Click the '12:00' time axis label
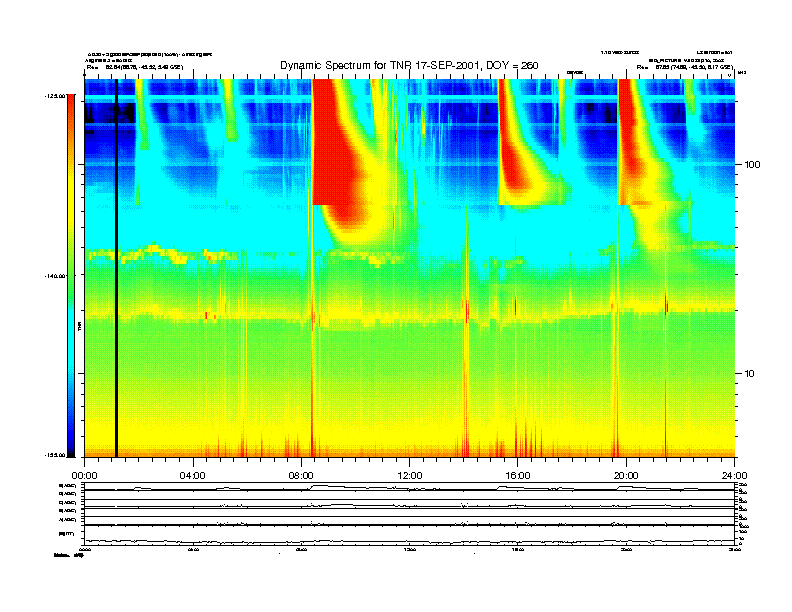Image resolution: width=792 pixels, height=612 pixels. [410, 476]
